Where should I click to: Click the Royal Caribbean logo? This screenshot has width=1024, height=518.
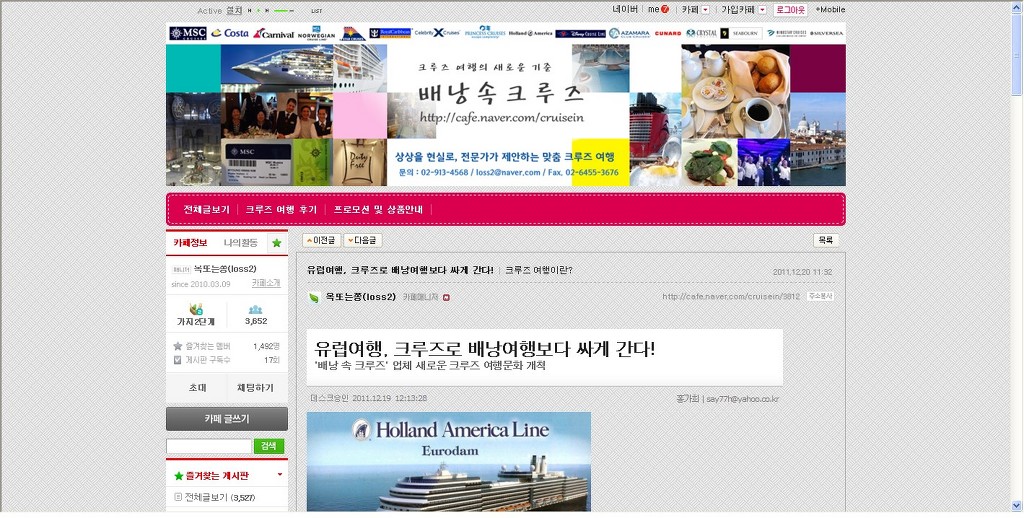[x=390, y=33]
